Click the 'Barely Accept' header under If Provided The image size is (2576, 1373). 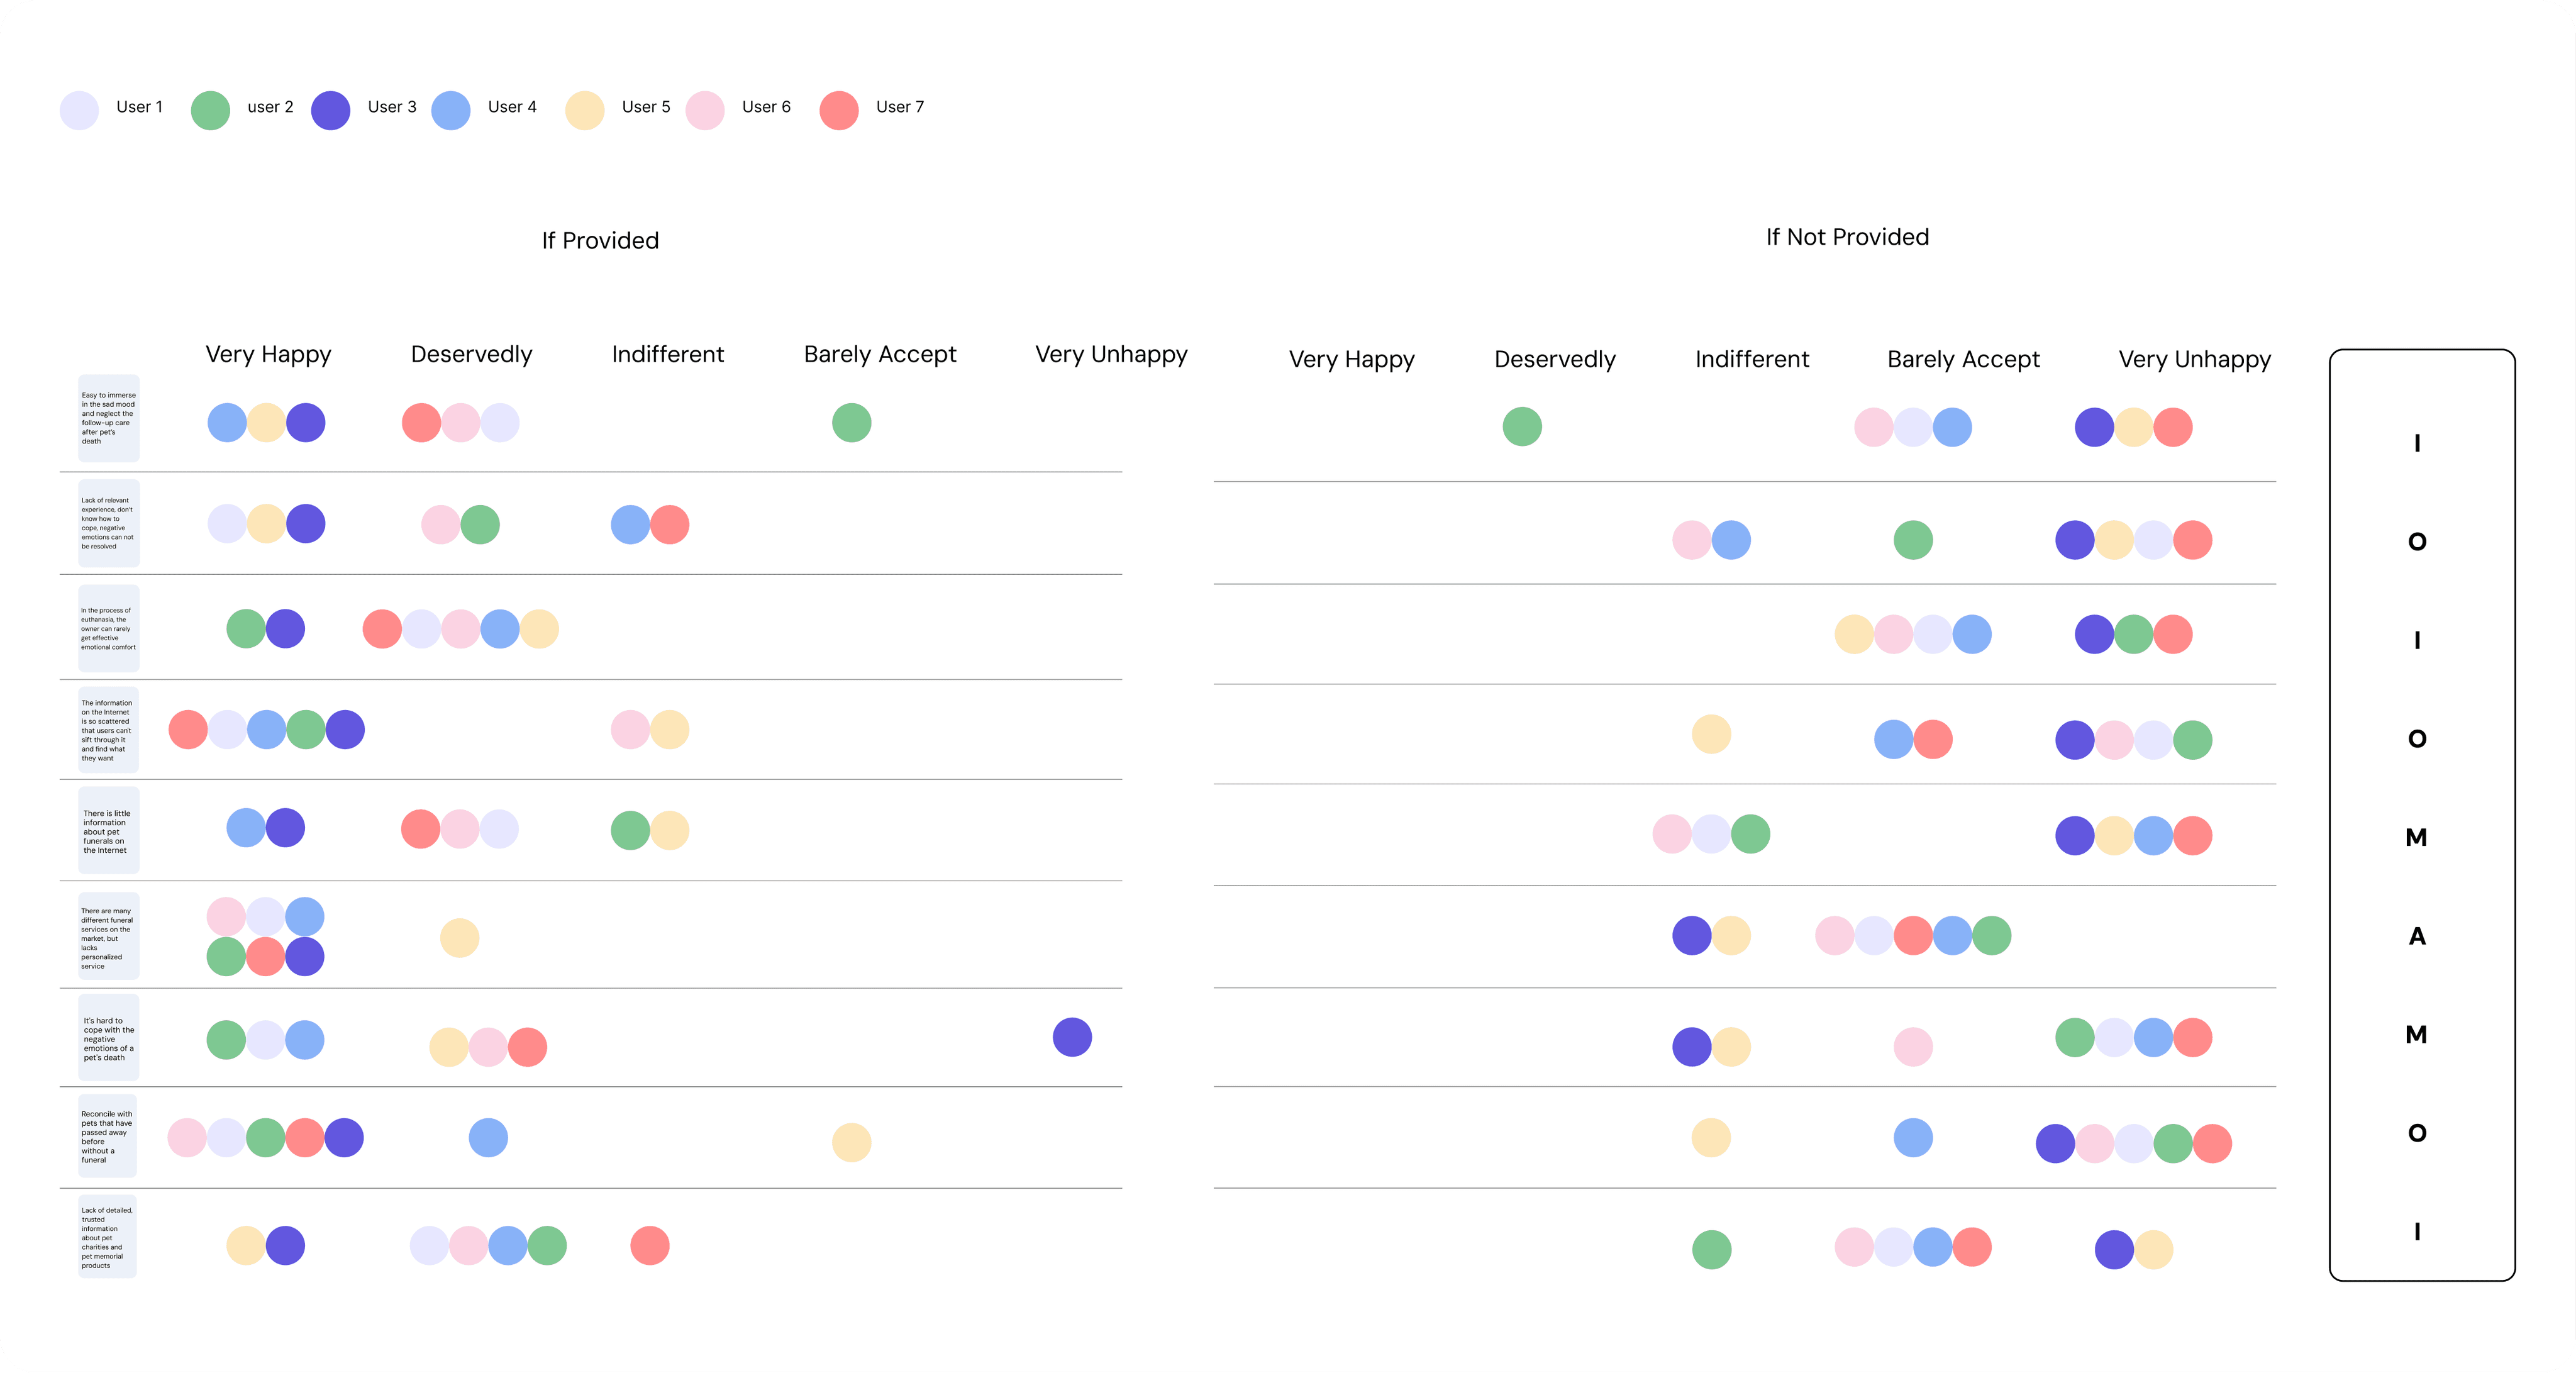(x=880, y=354)
